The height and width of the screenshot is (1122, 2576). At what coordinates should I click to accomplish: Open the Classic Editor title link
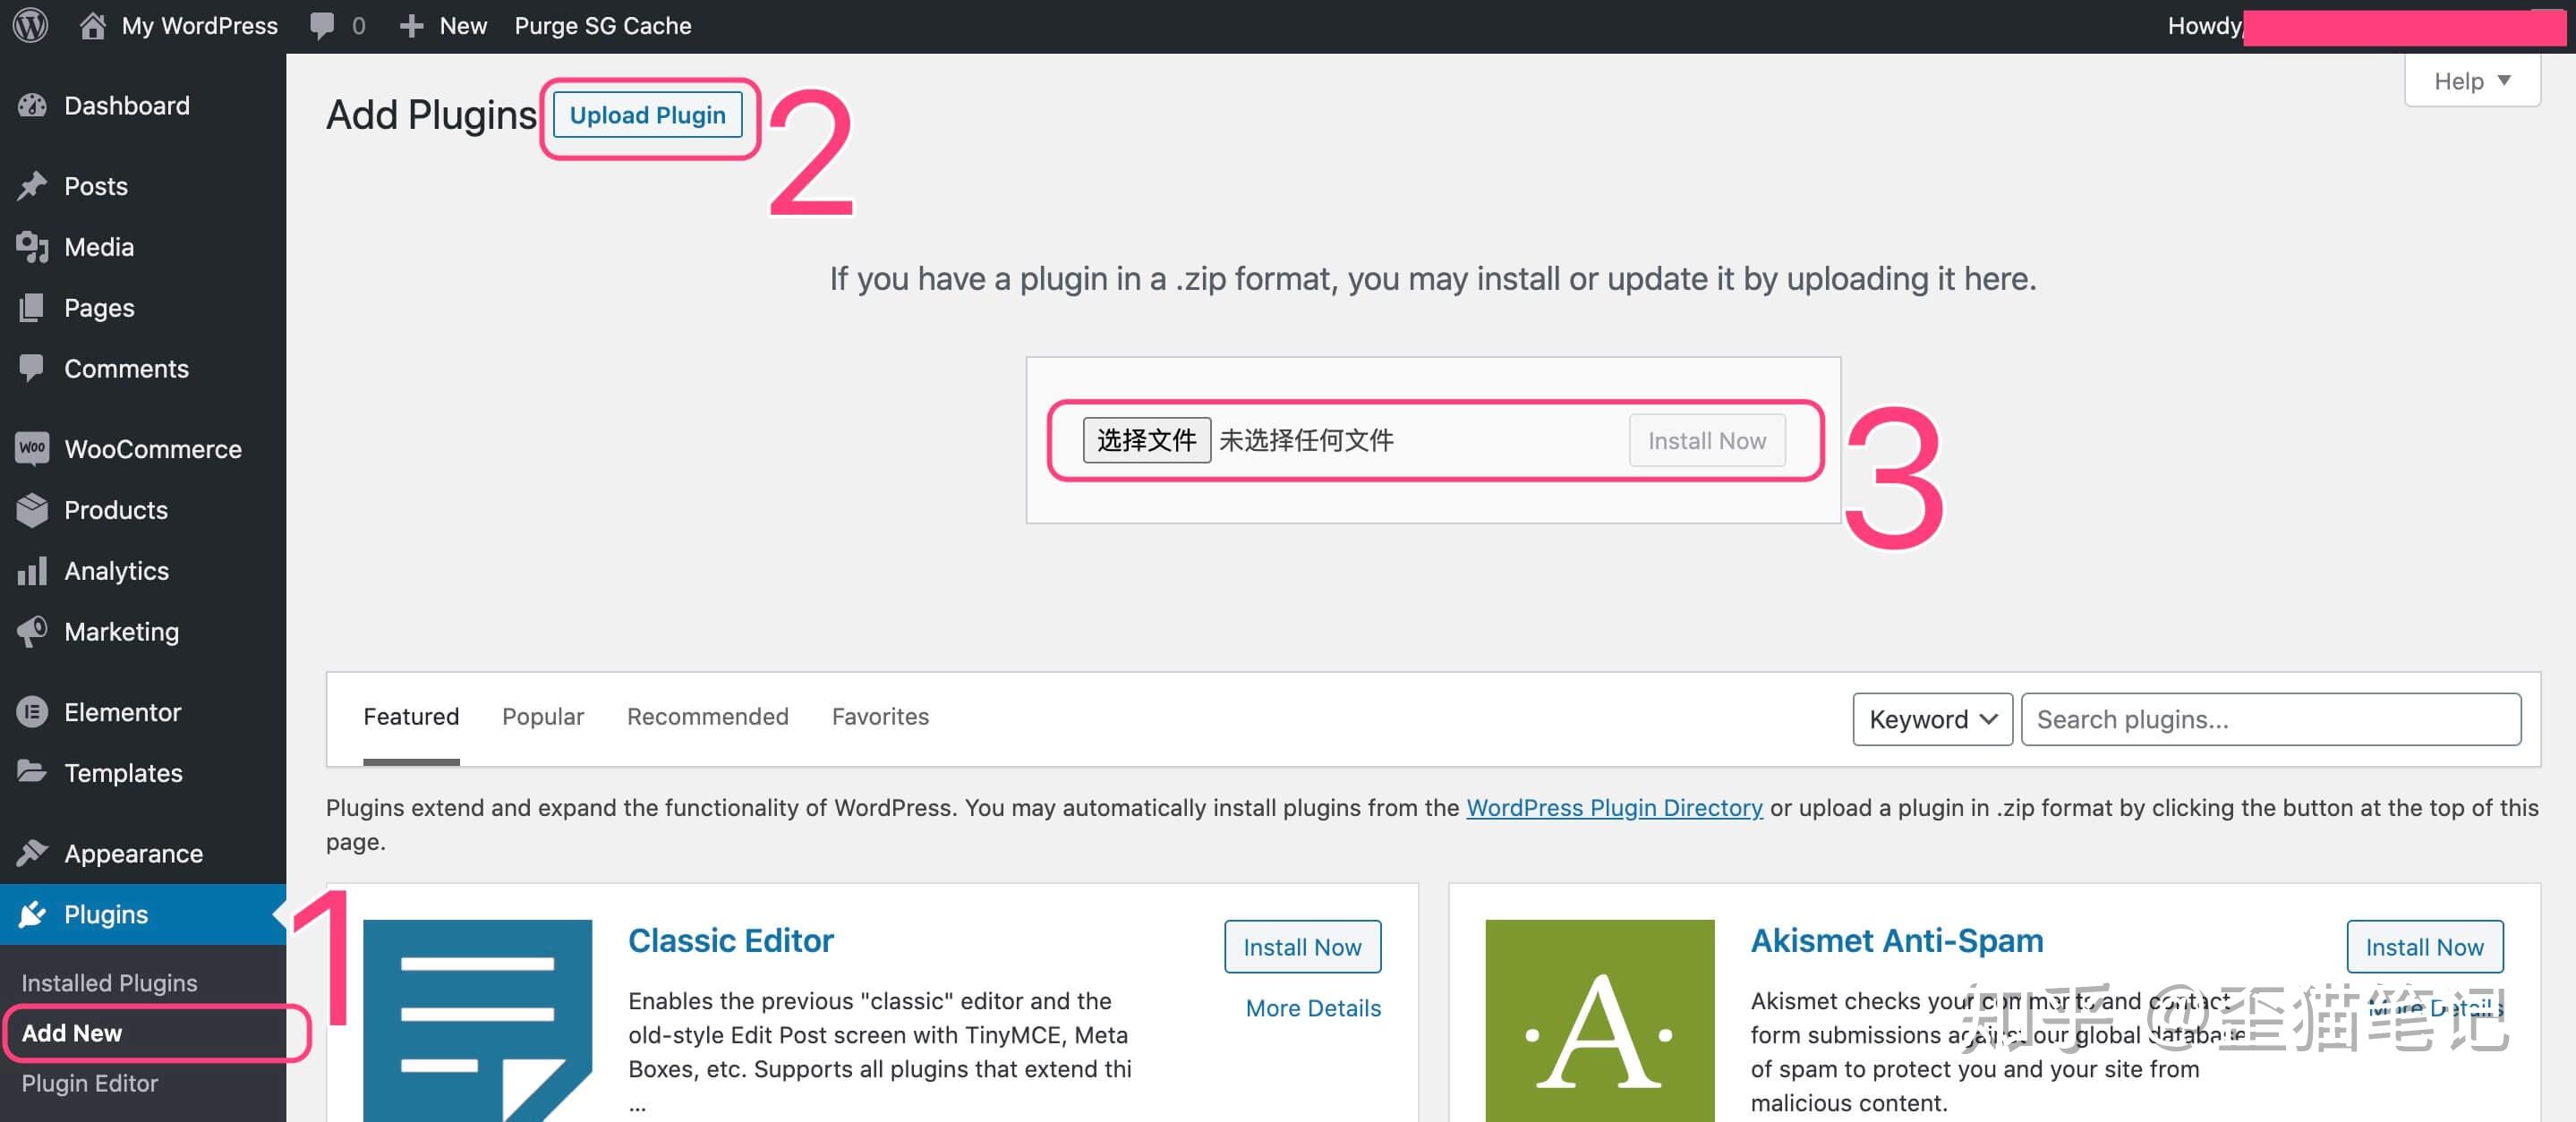pos(731,940)
